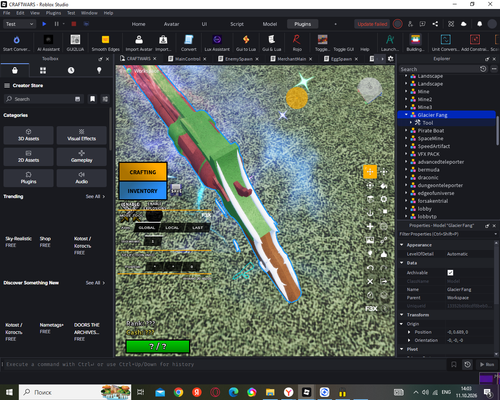
Task: Launch the GUI2LUA plugin
Action: [75, 43]
